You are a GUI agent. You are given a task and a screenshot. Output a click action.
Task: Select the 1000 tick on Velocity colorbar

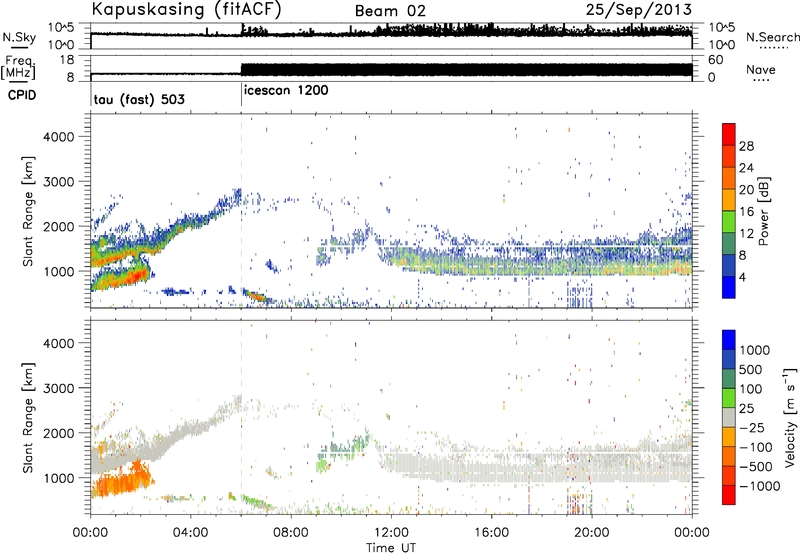click(x=754, y=350)
